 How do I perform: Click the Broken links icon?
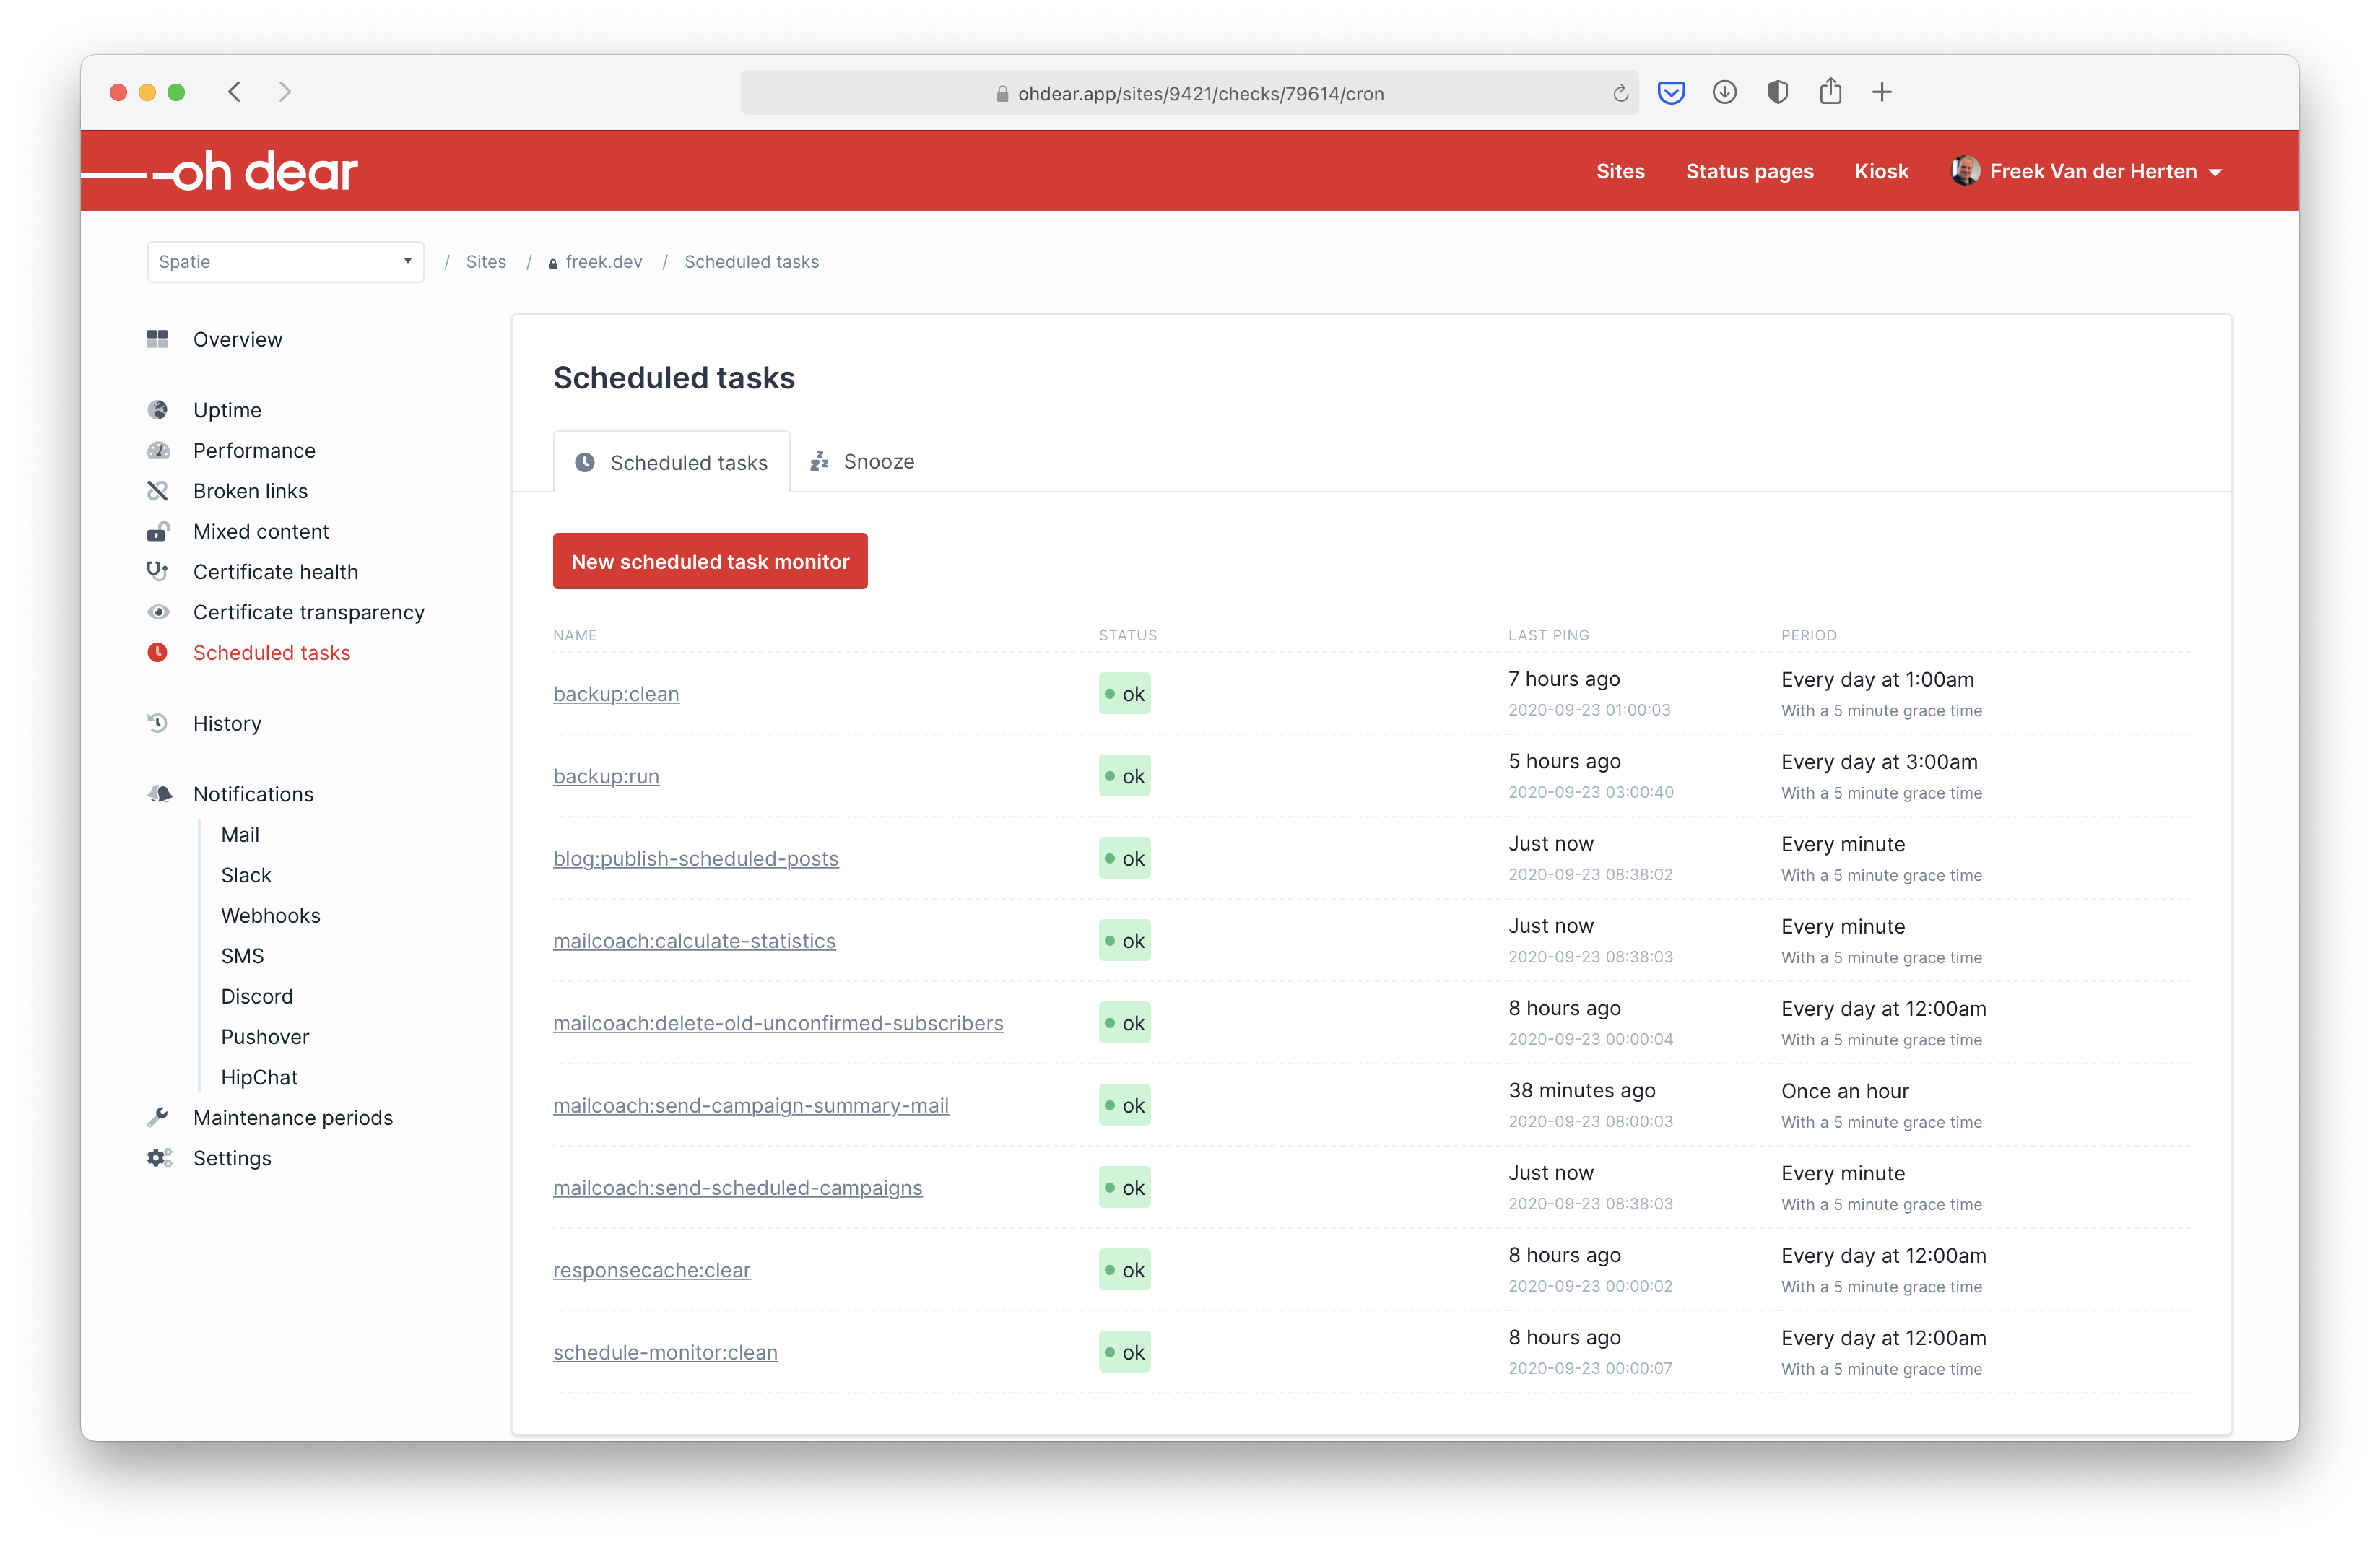pyautogui.click(x=157, y=491)
